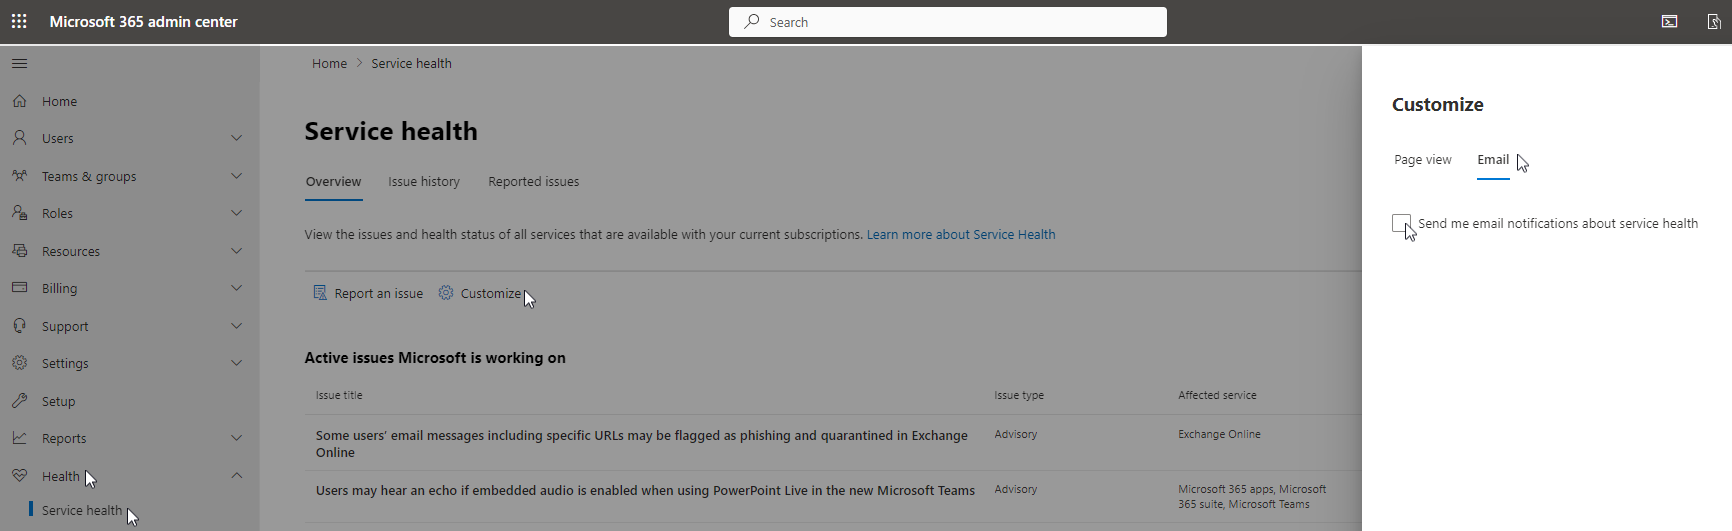The width and height of the screenshot is (1732, 531).
Task: Click the Billing card icon
Action: [19, 288]
